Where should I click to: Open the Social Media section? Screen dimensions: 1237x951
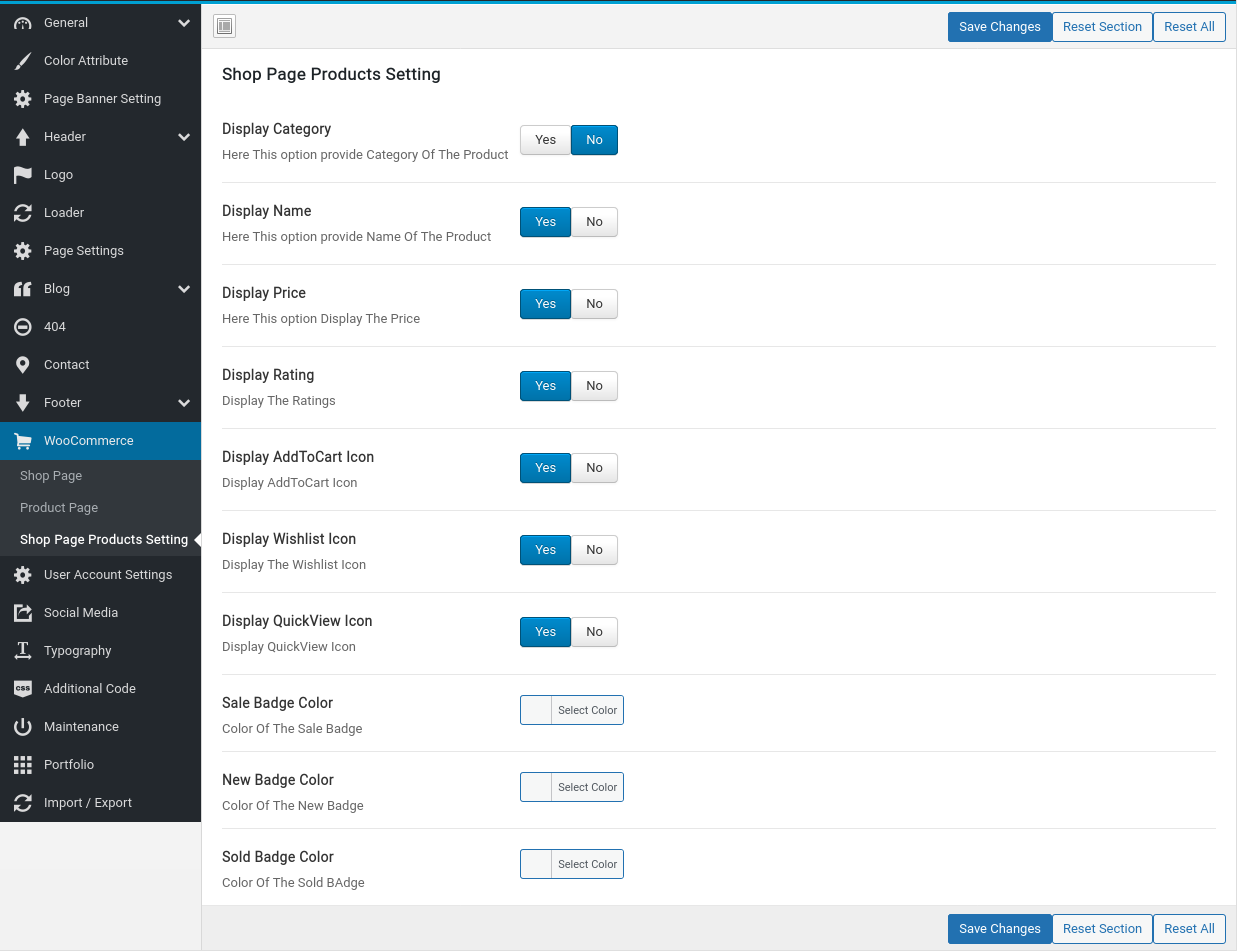(x=100, y=613)
